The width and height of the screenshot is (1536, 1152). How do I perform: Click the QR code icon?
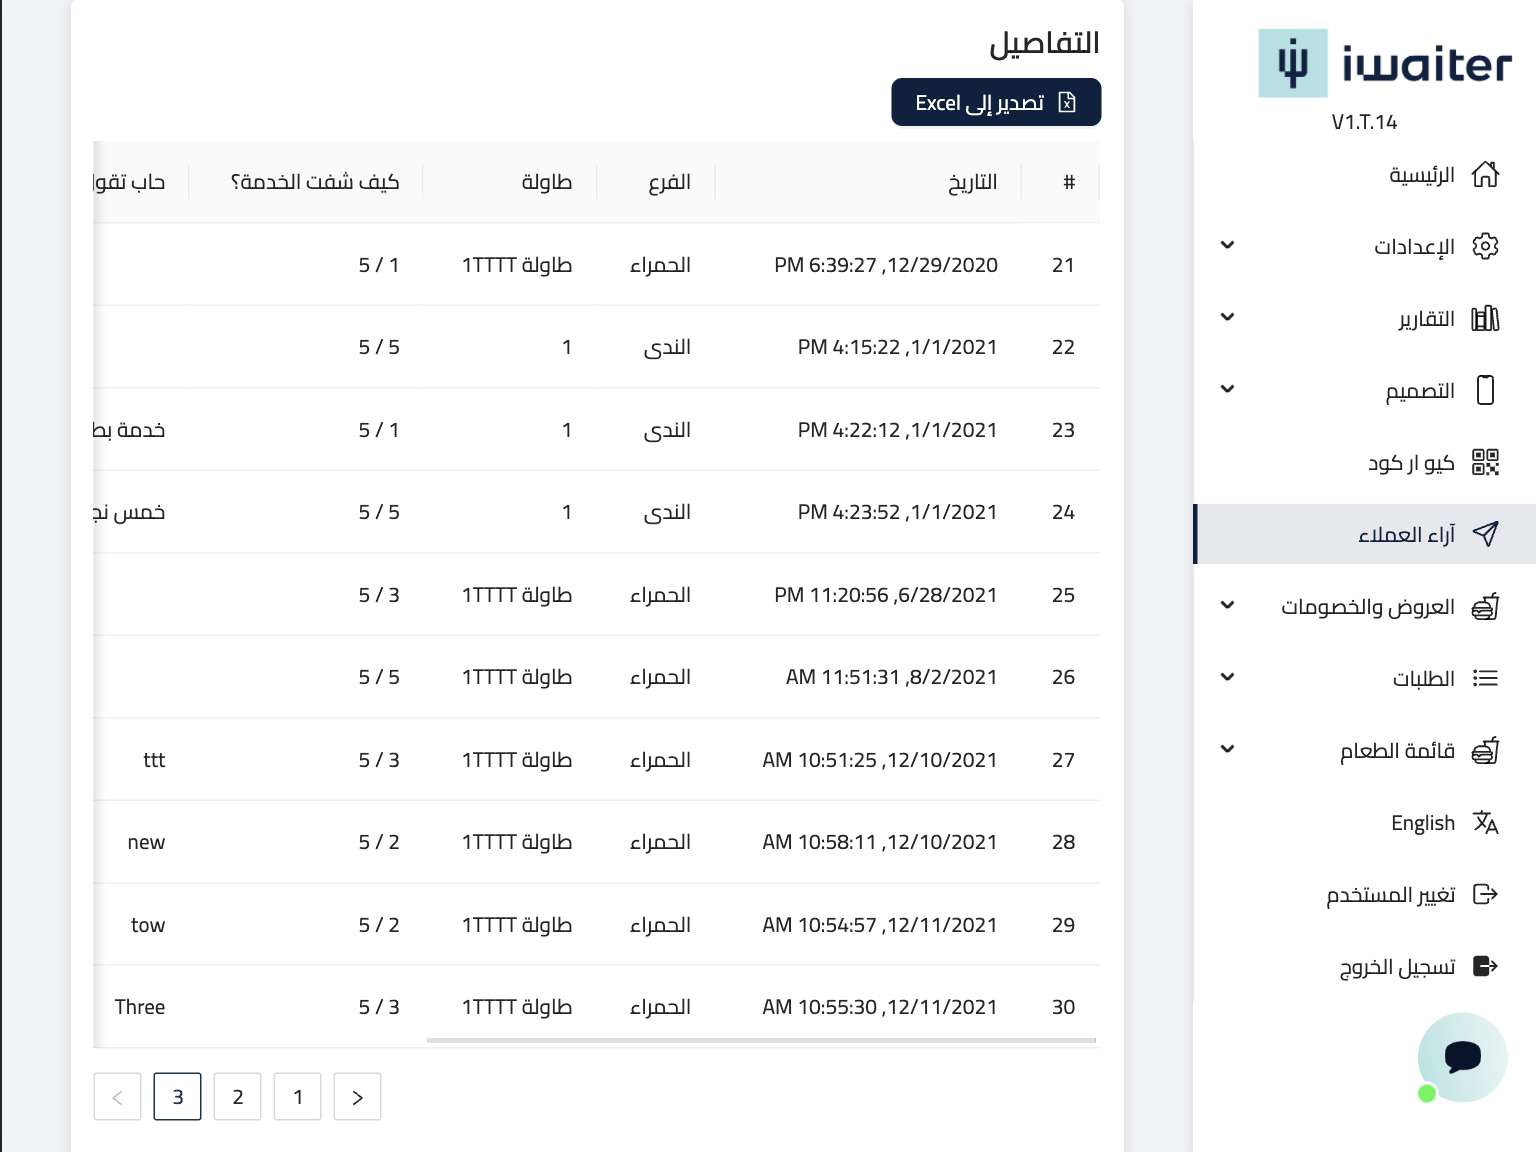pos(1485,462)
